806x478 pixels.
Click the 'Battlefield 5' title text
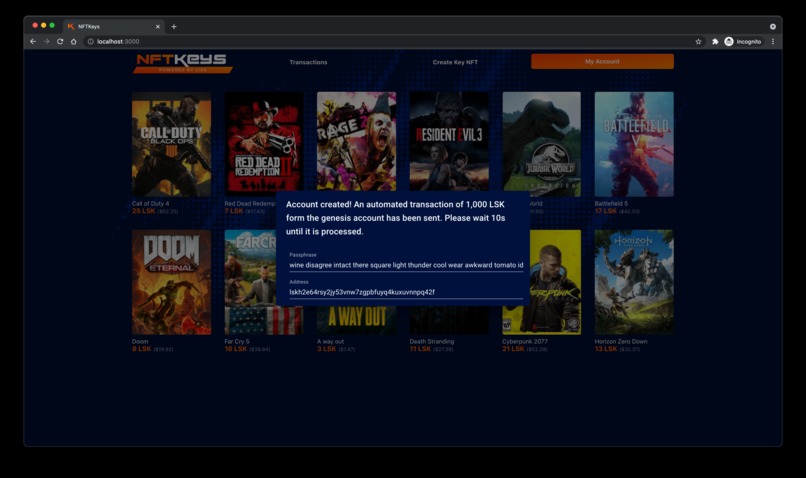coord(611,204)
